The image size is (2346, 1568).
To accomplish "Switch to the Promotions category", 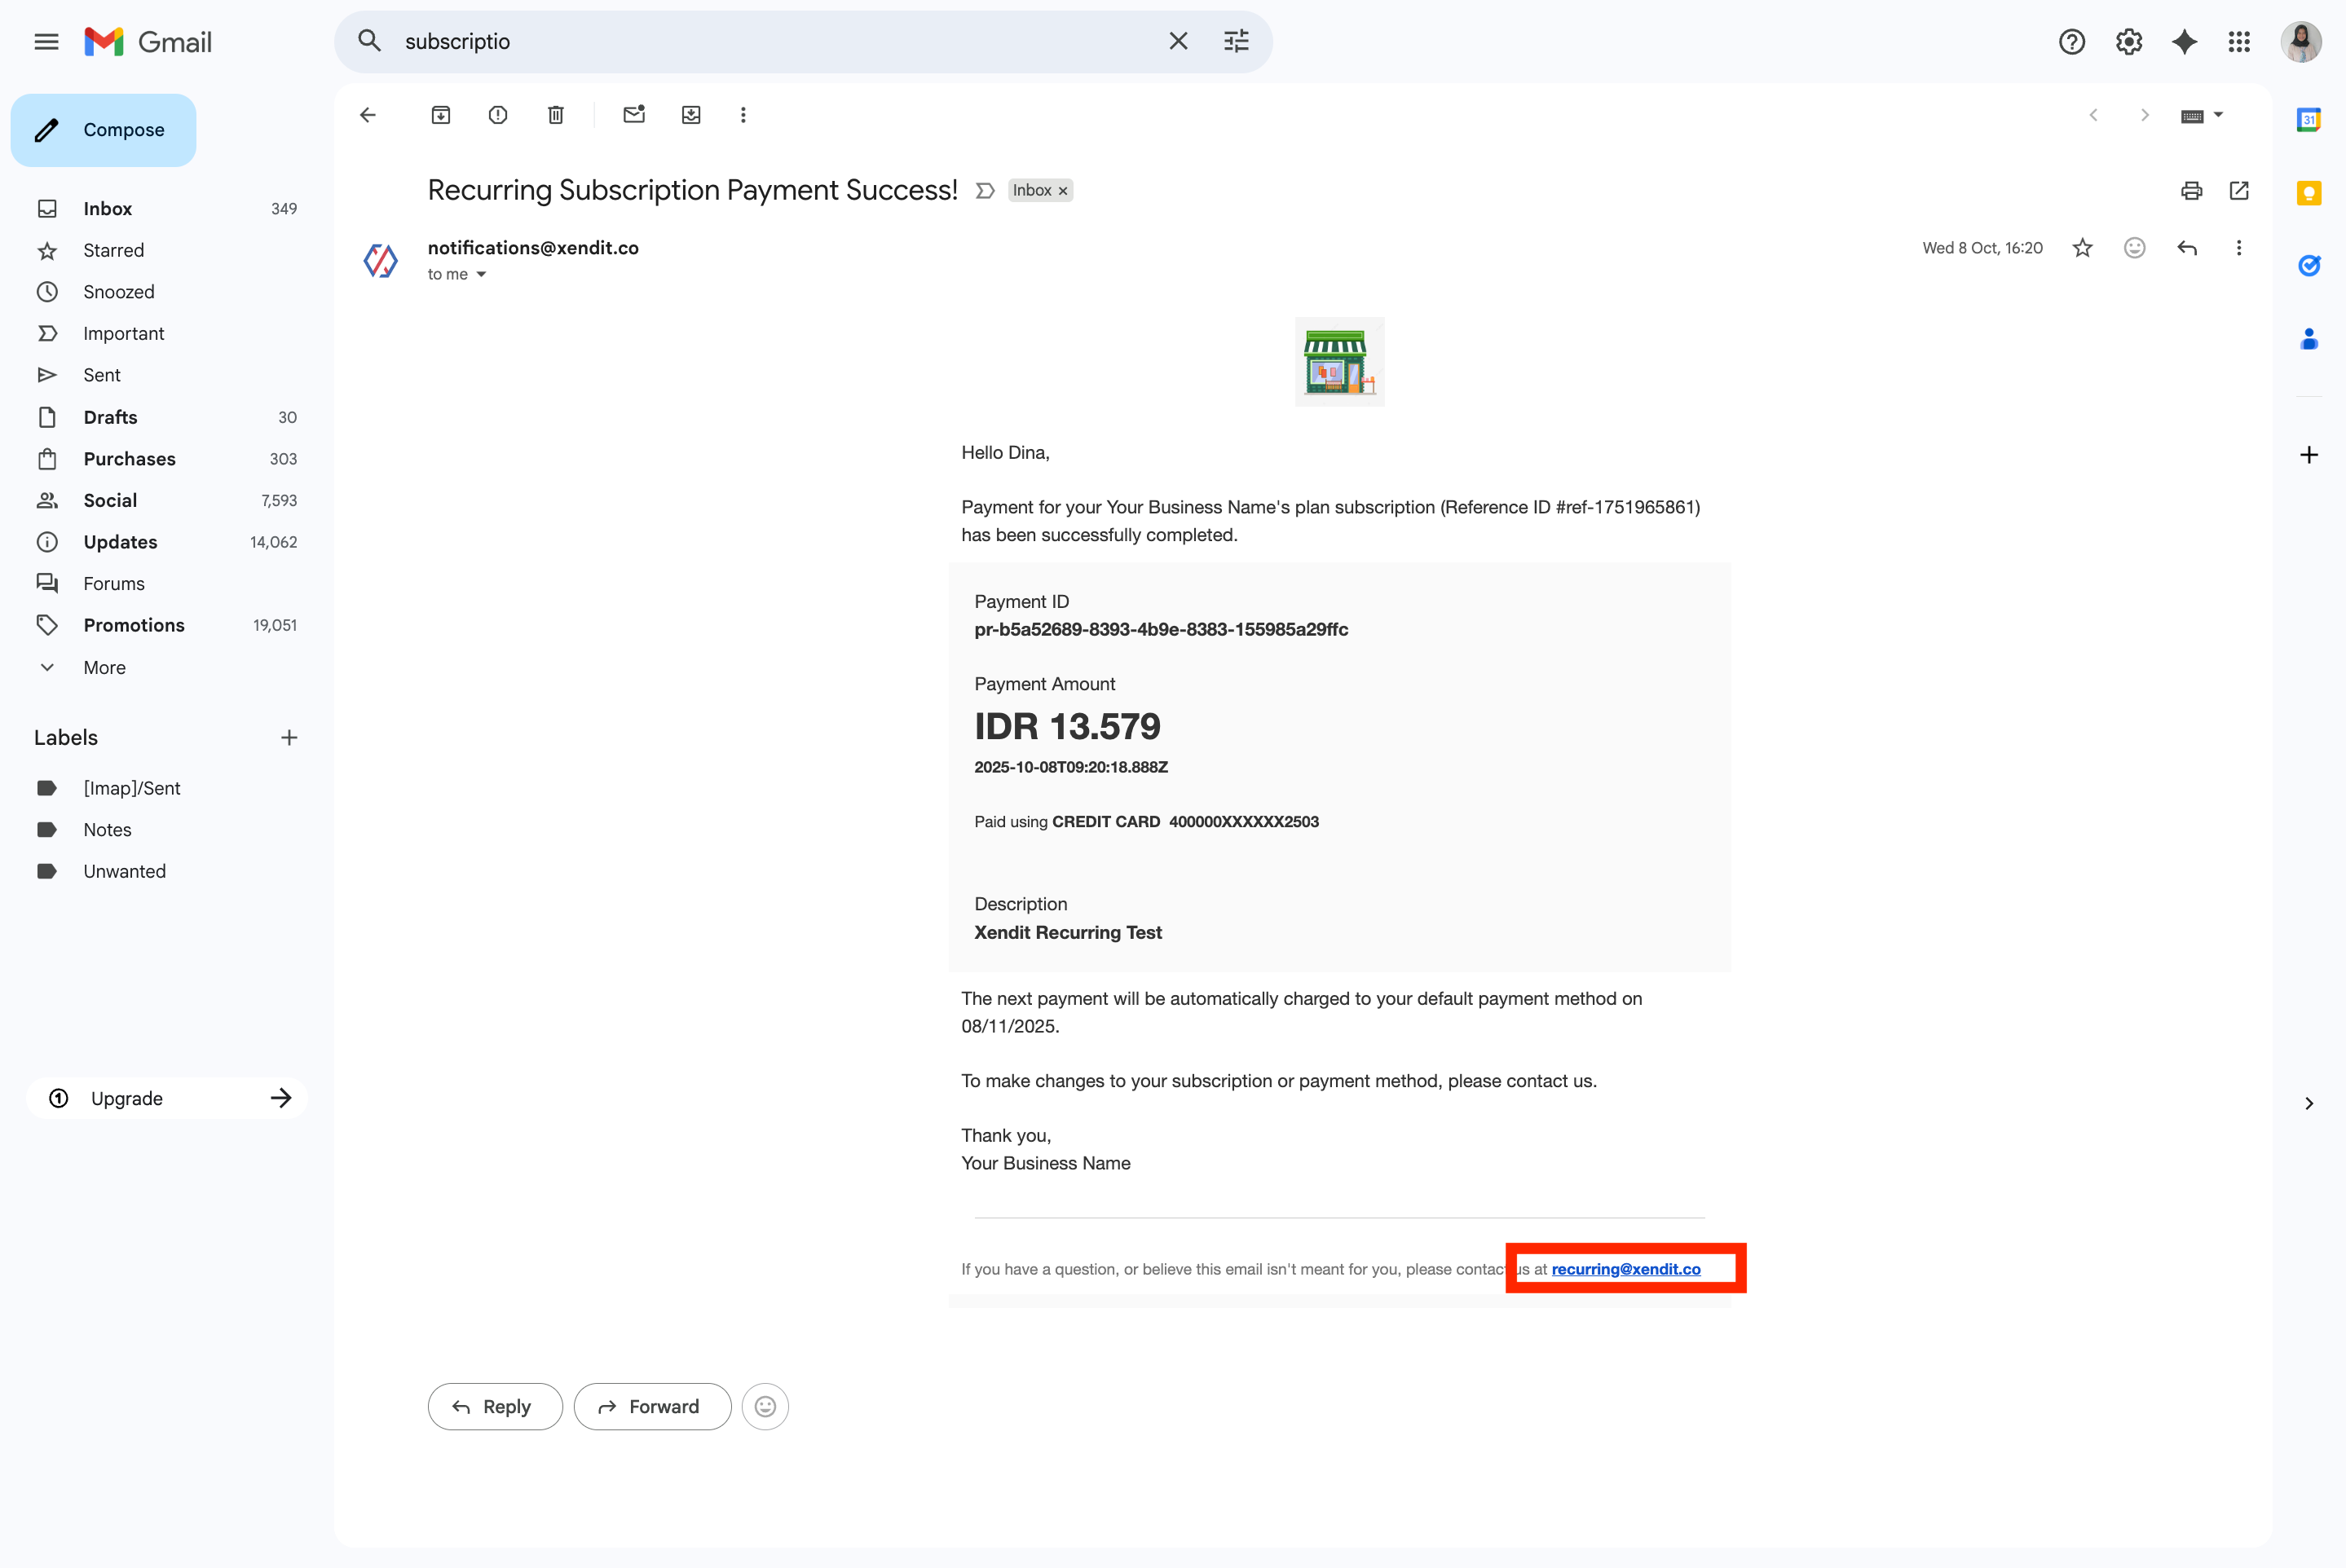I will click(x=134, y=625).
